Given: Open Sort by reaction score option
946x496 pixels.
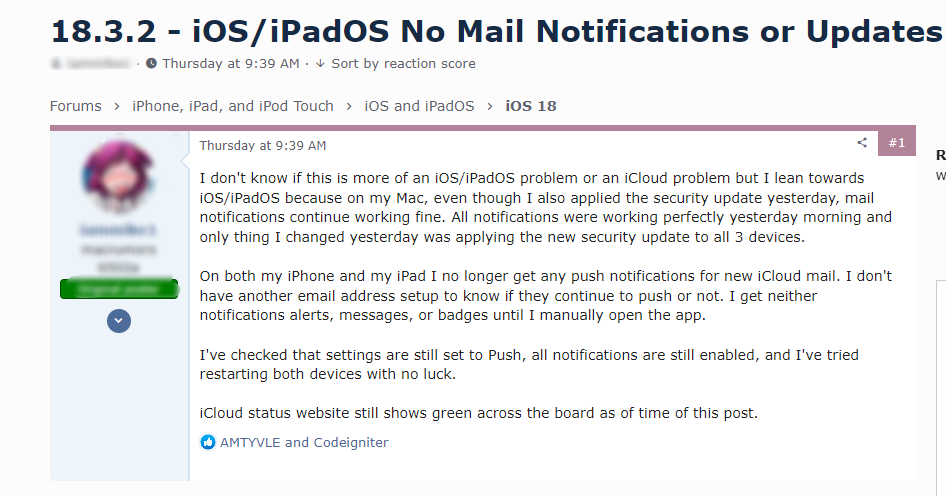Looking at the screenshot, I should tap(403, 63).
